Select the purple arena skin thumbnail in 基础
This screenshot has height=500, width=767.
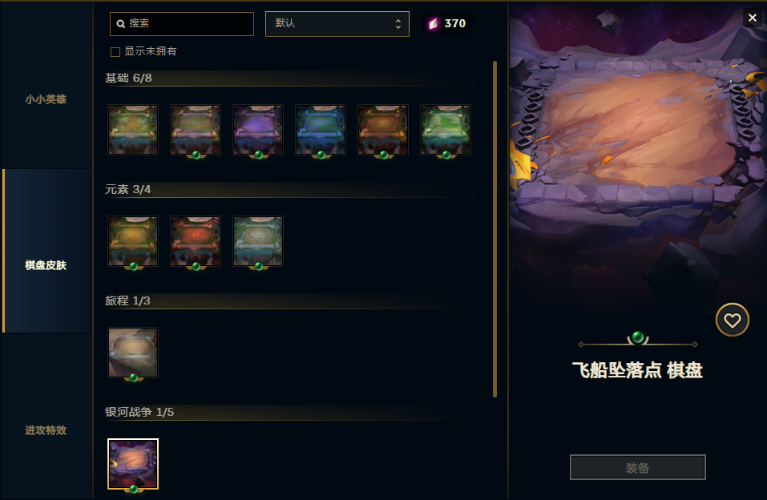[258, 130]
